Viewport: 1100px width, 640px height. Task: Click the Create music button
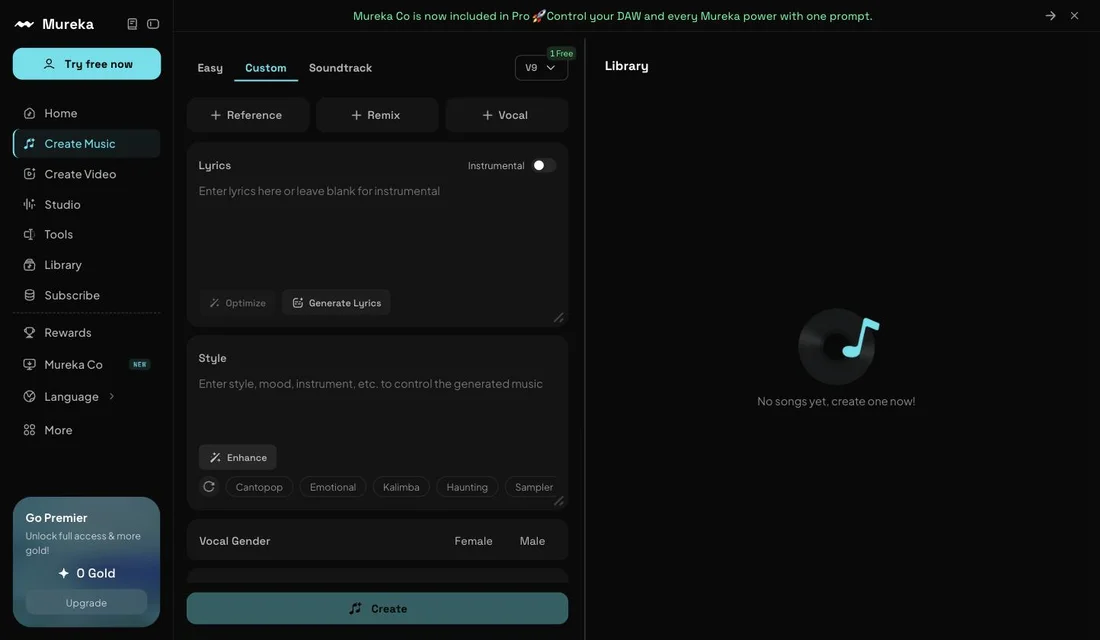(377, 608)
